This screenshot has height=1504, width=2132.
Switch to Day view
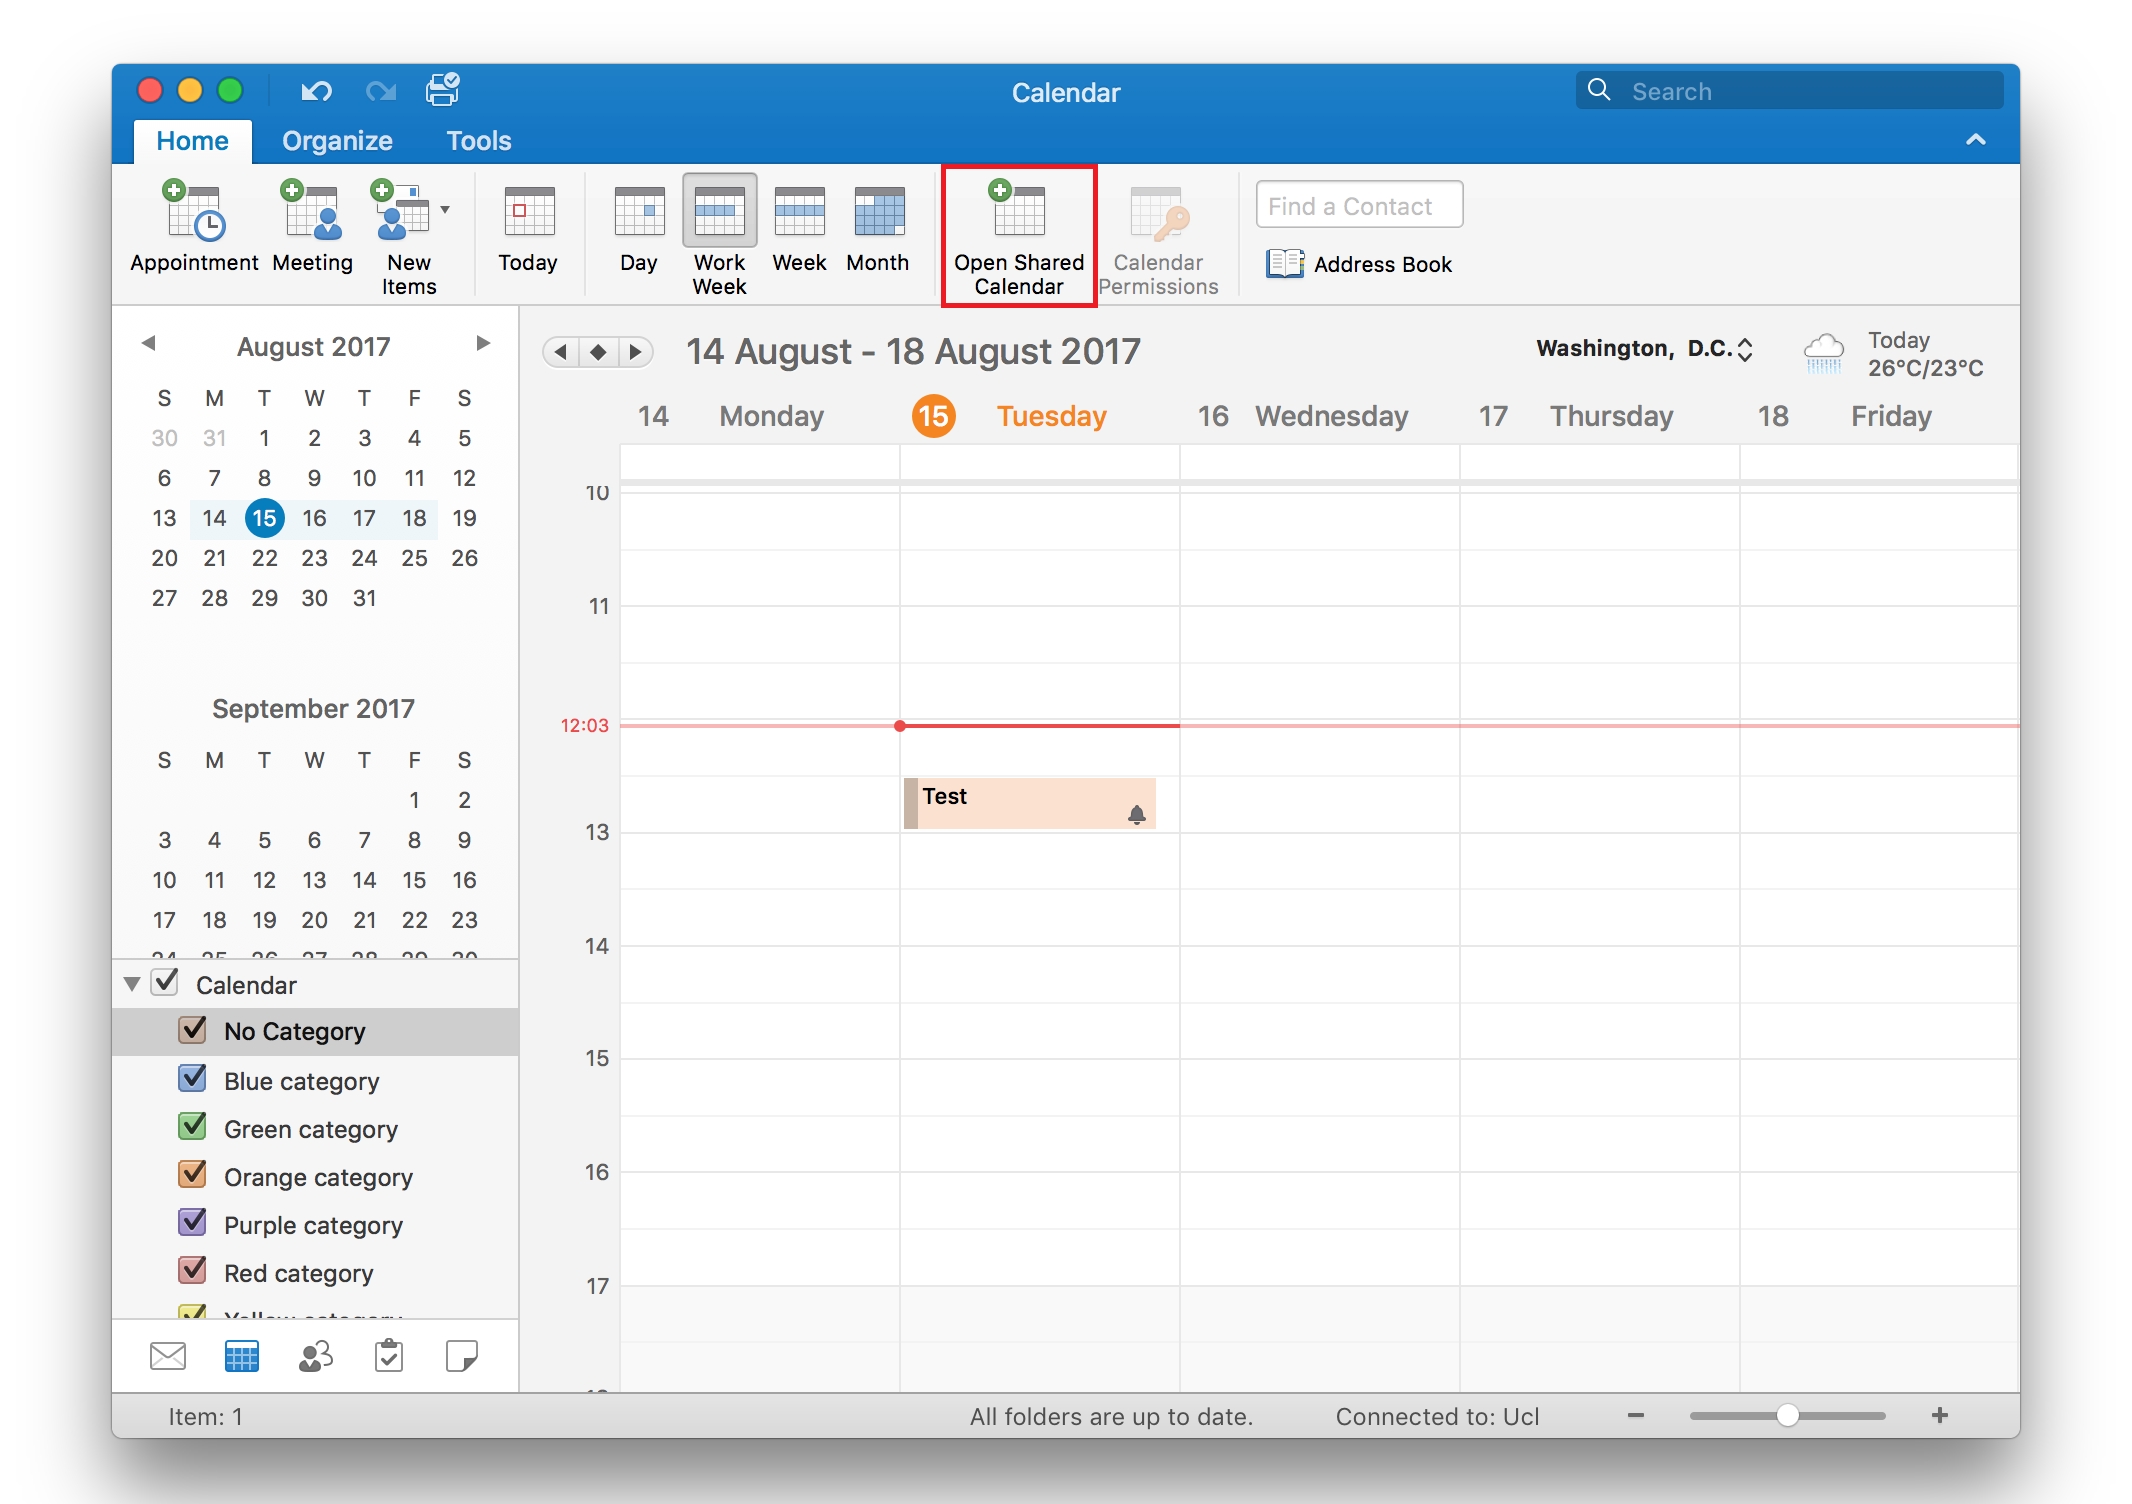[x=643, y=233]
